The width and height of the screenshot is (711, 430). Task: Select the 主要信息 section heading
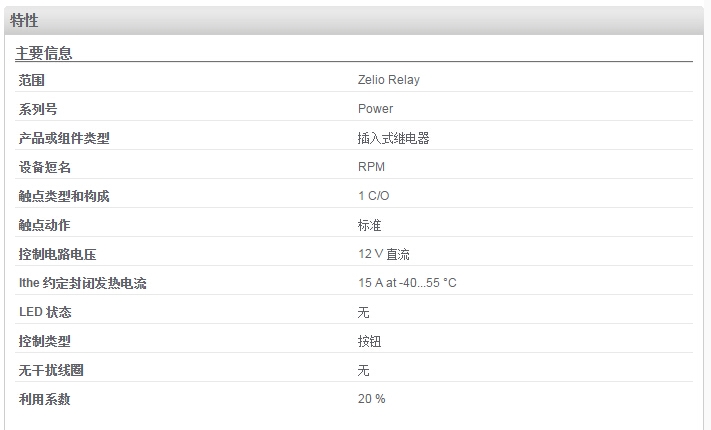(44, 53)
